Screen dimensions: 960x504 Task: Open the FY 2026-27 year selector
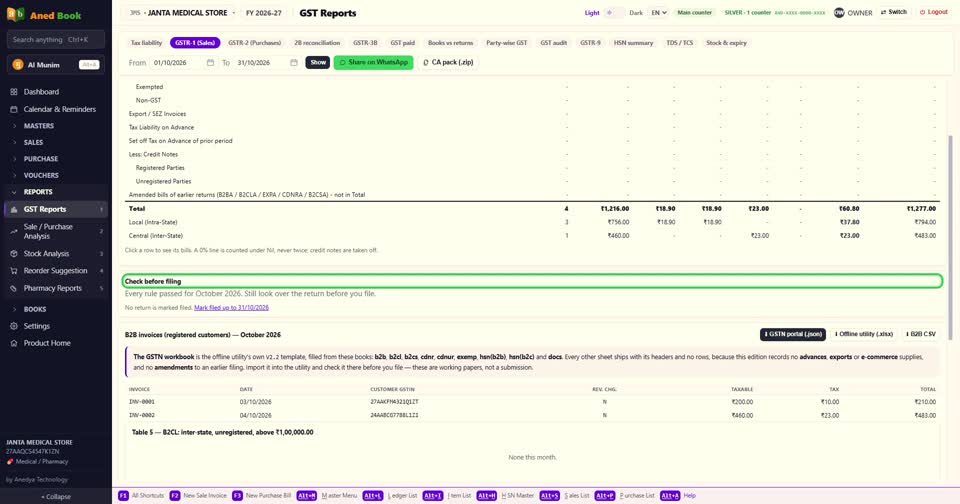click(x=264, y=13)
